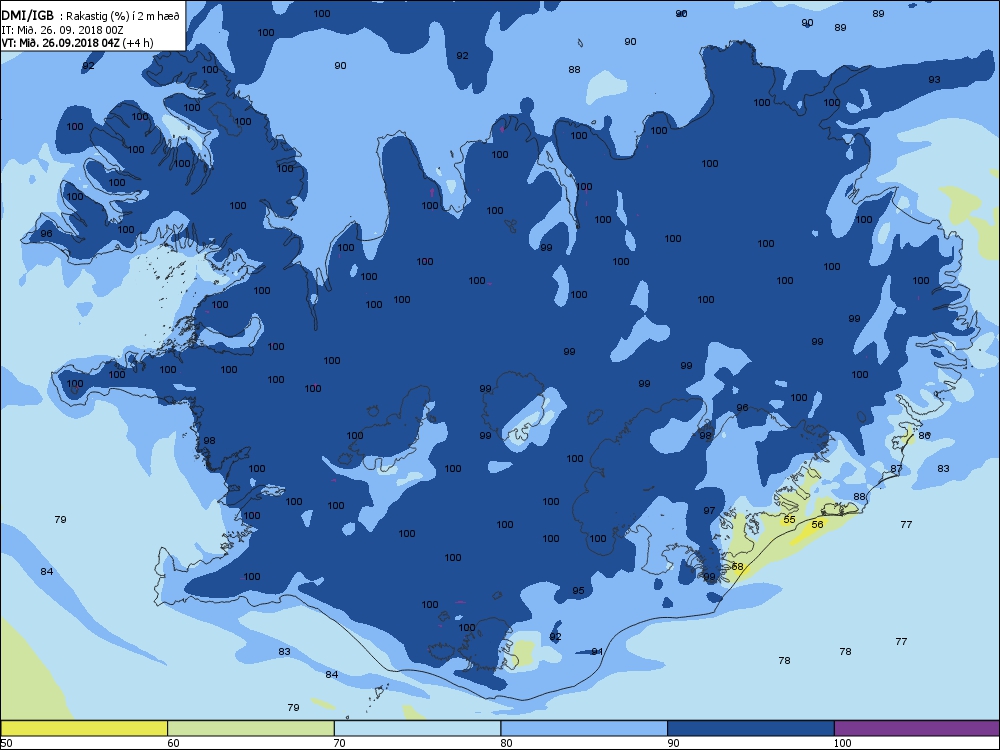Click the pale blue 70–80 legend swatch
The height and width of the screenshot is (750, 1000).
coord(418,728)
